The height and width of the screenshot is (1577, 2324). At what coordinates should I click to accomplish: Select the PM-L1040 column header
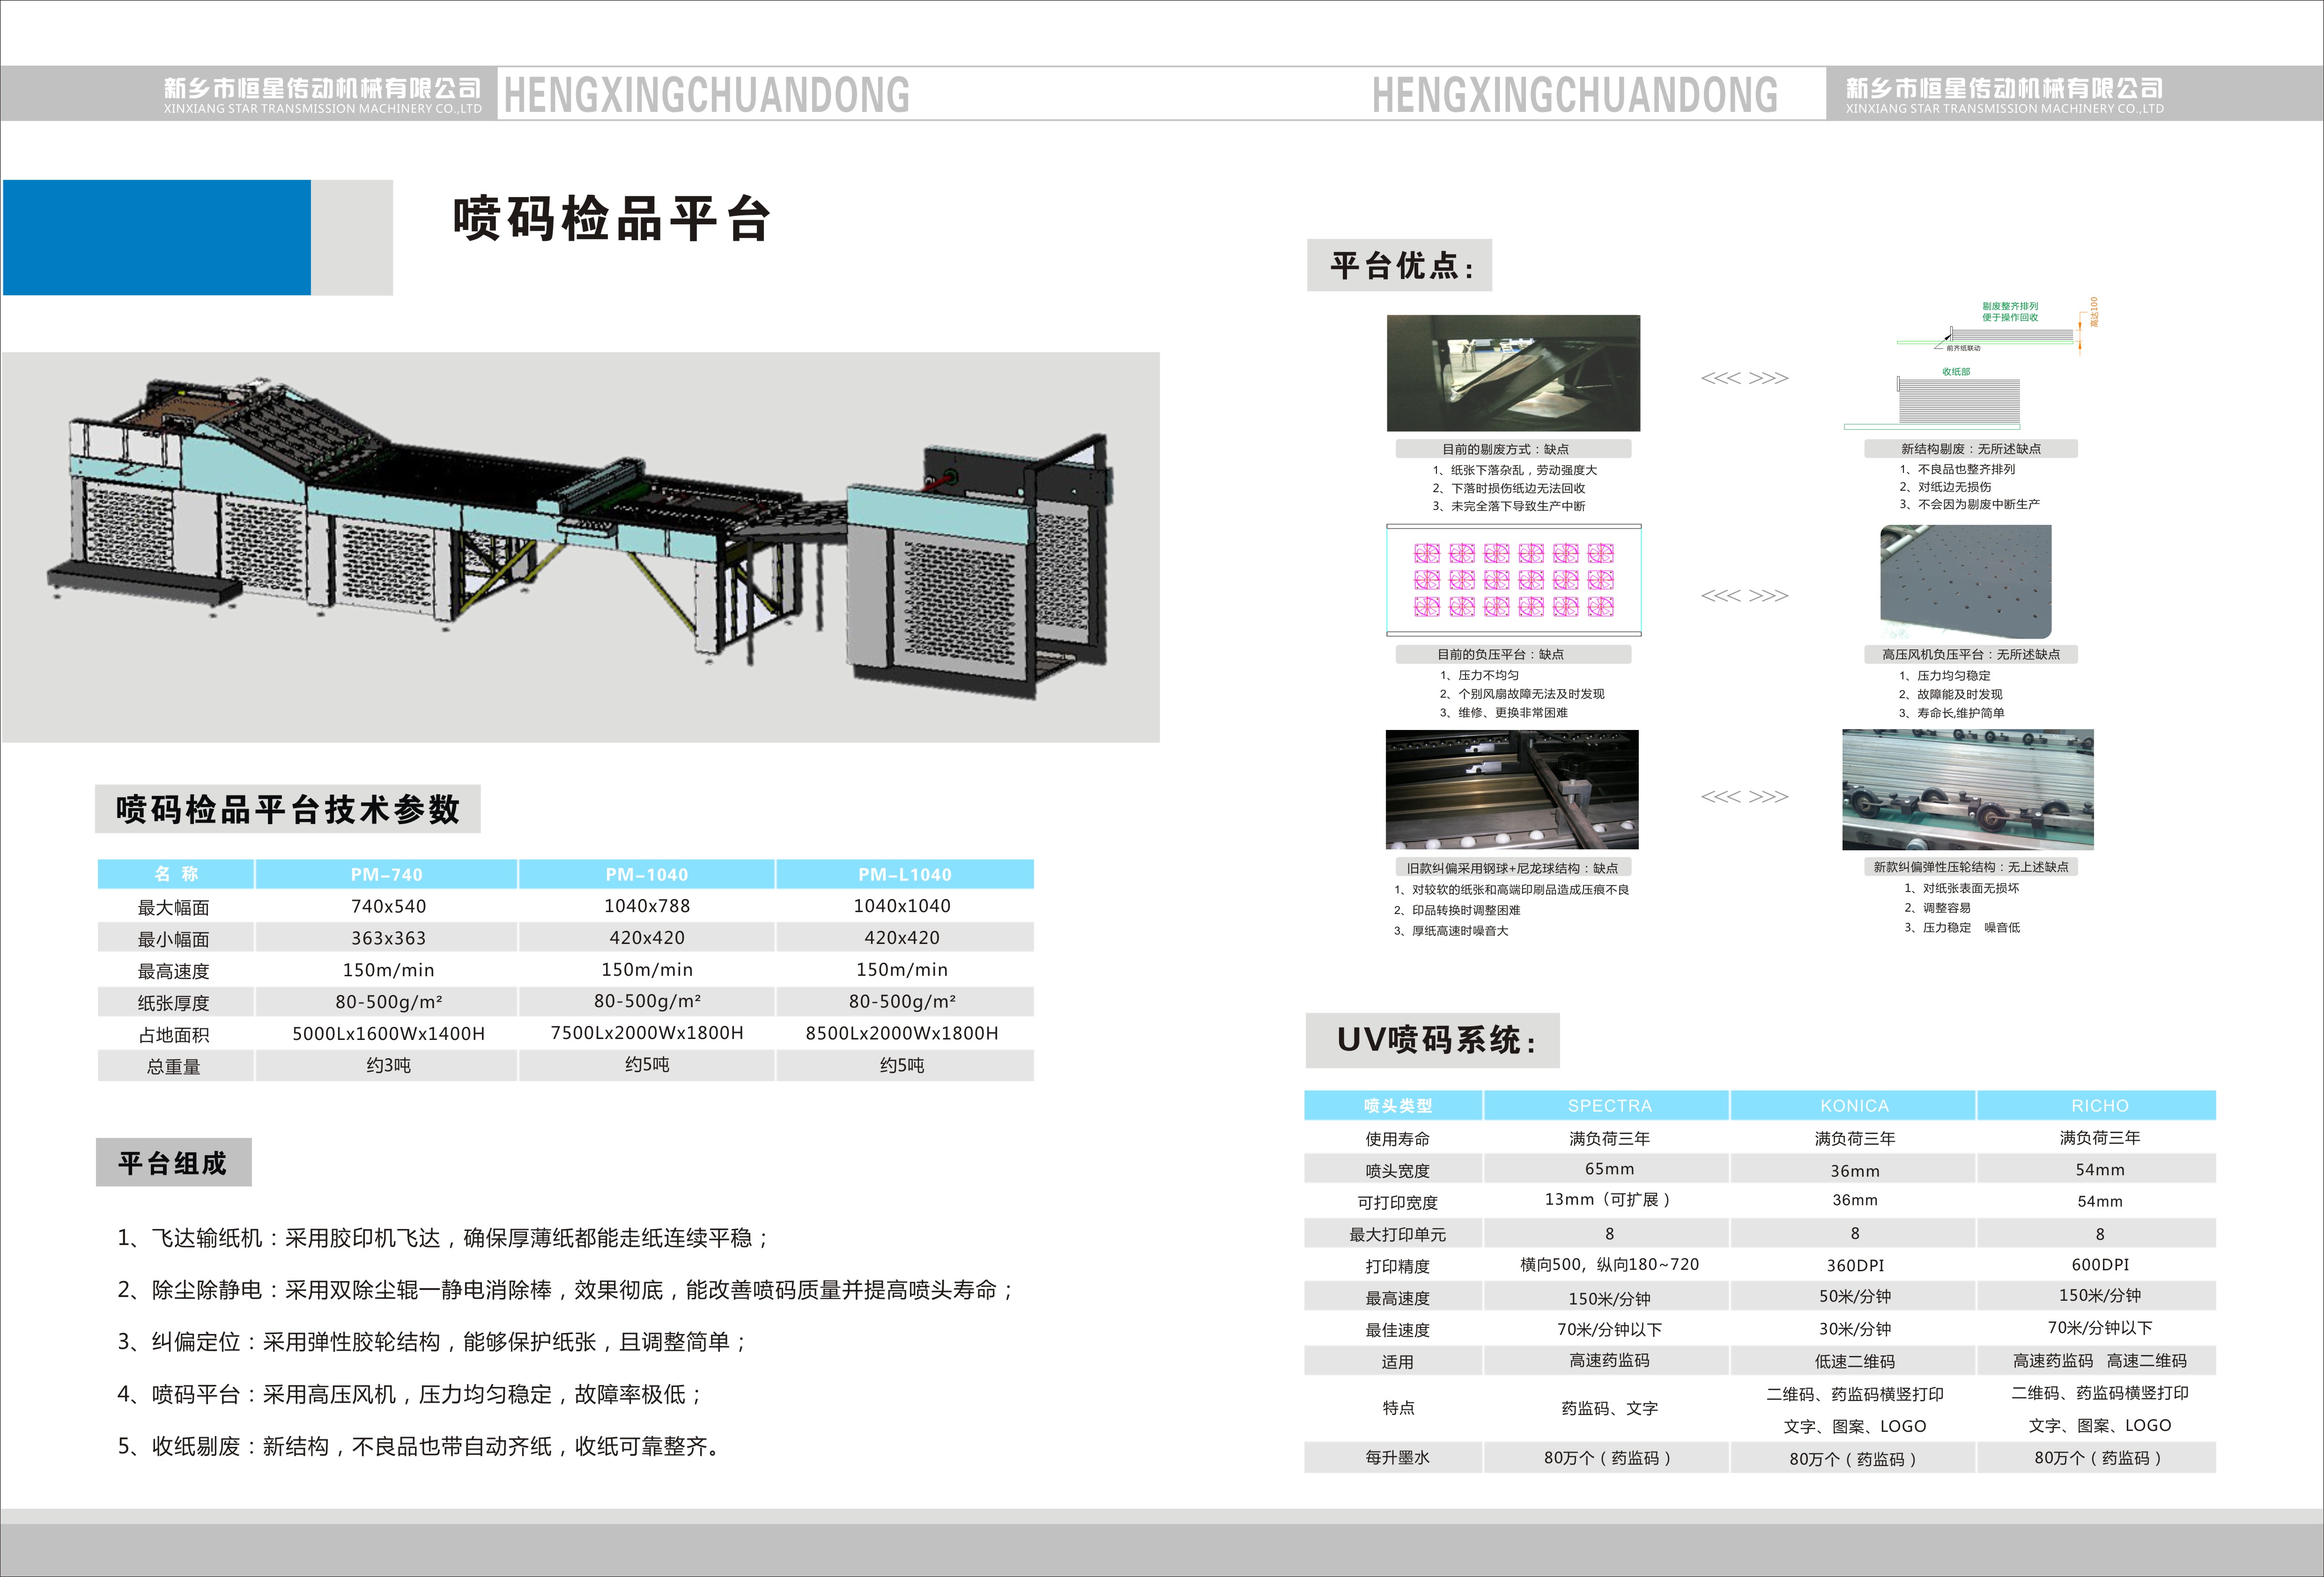(904, 874)
